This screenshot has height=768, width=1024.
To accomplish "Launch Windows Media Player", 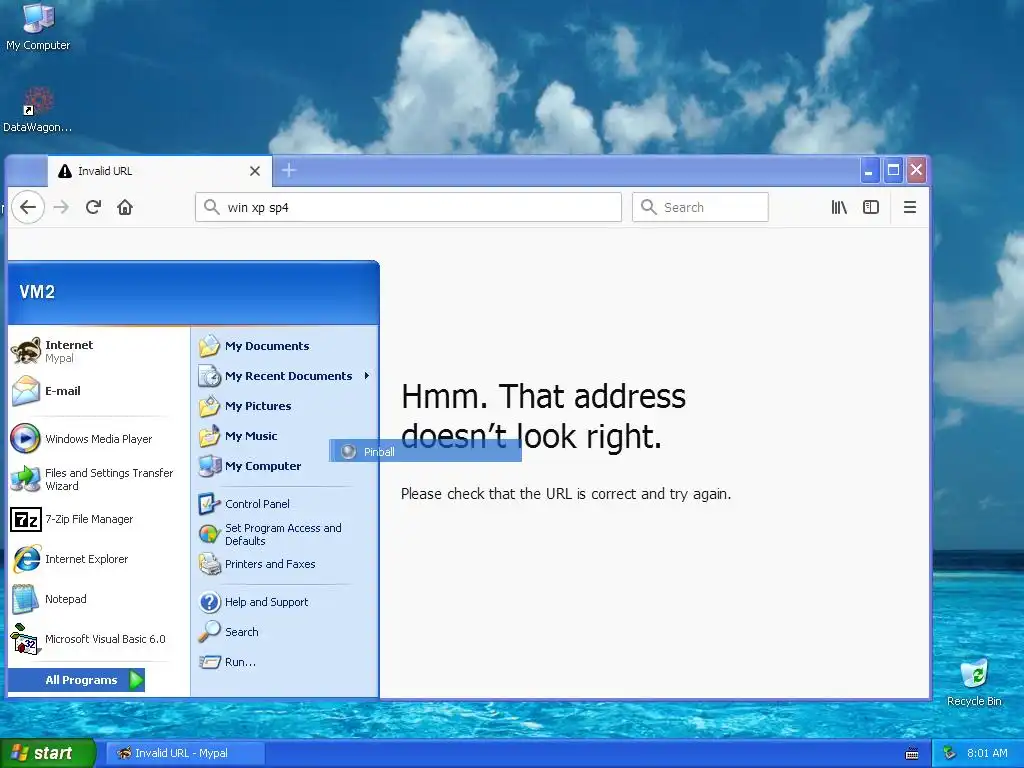I will (98, 439).
